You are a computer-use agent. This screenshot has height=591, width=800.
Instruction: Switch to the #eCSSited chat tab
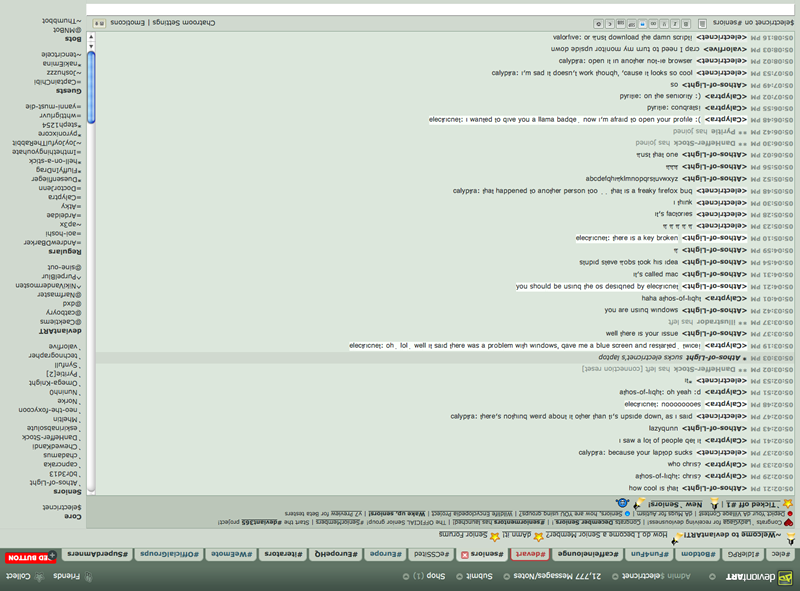pos(432,554)
